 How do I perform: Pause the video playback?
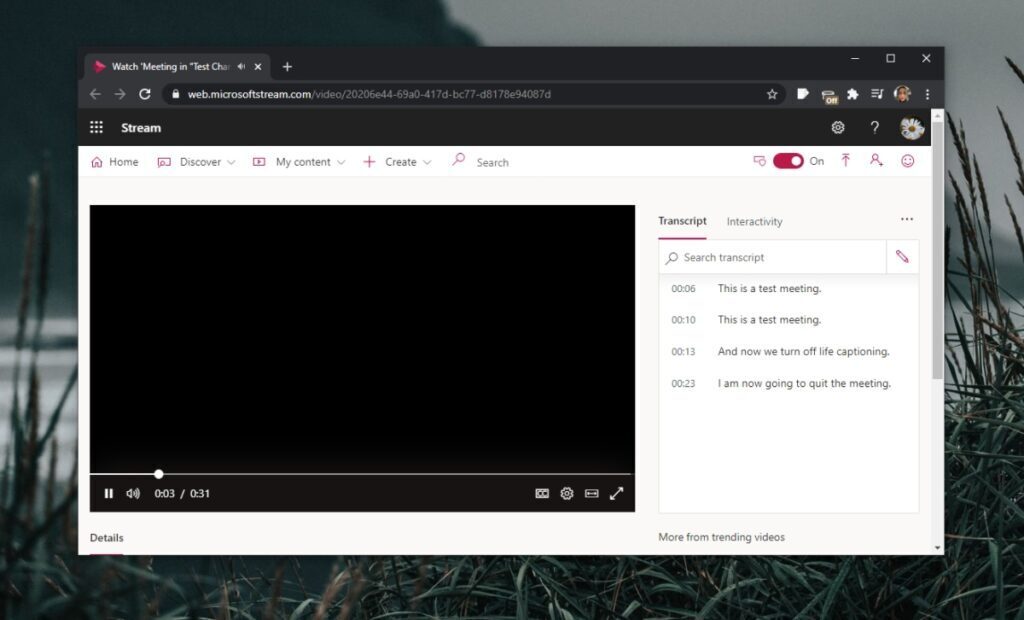click(x=109, y=493)
